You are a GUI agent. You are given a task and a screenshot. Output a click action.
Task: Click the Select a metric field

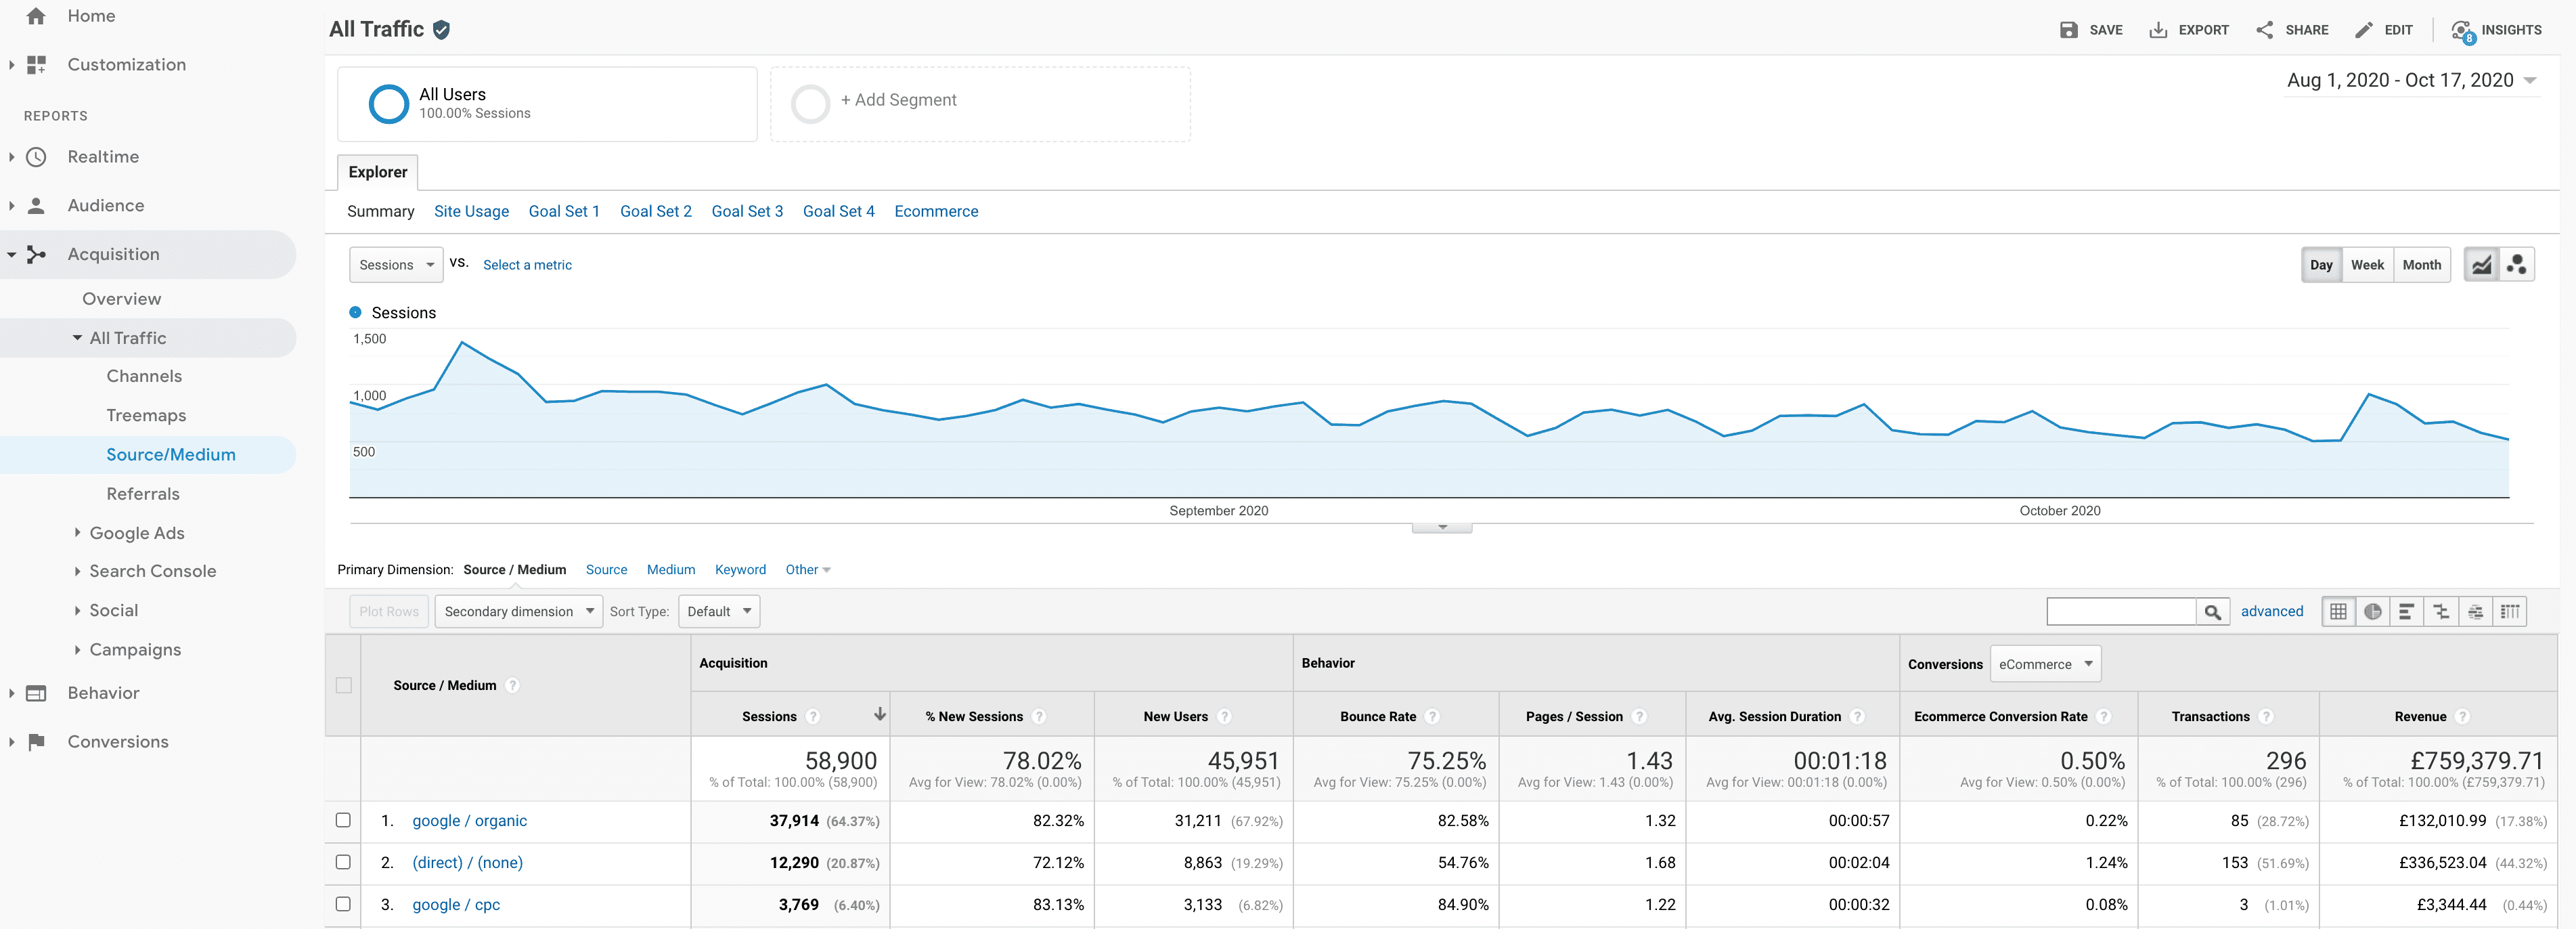click(x=527, y=264)
